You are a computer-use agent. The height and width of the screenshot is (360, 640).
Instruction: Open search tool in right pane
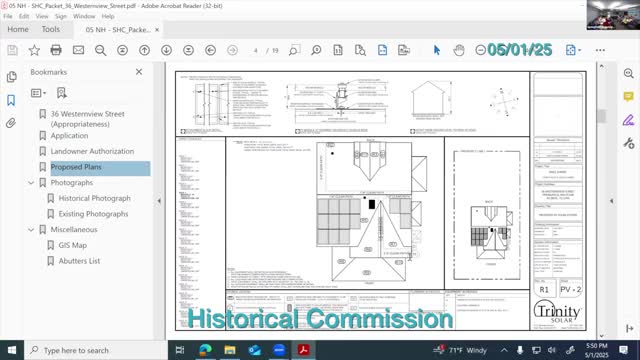629,73
